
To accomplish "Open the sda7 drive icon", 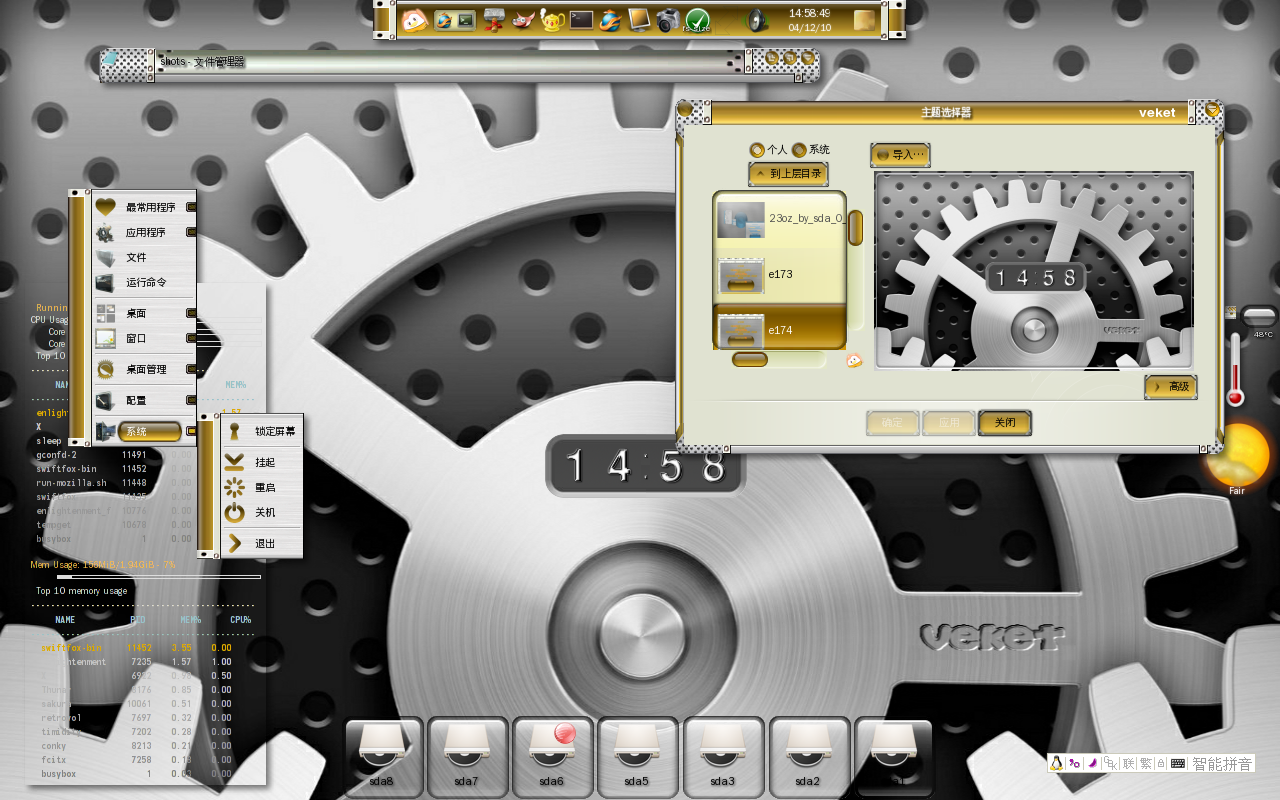I will click(x=466, y=757).
